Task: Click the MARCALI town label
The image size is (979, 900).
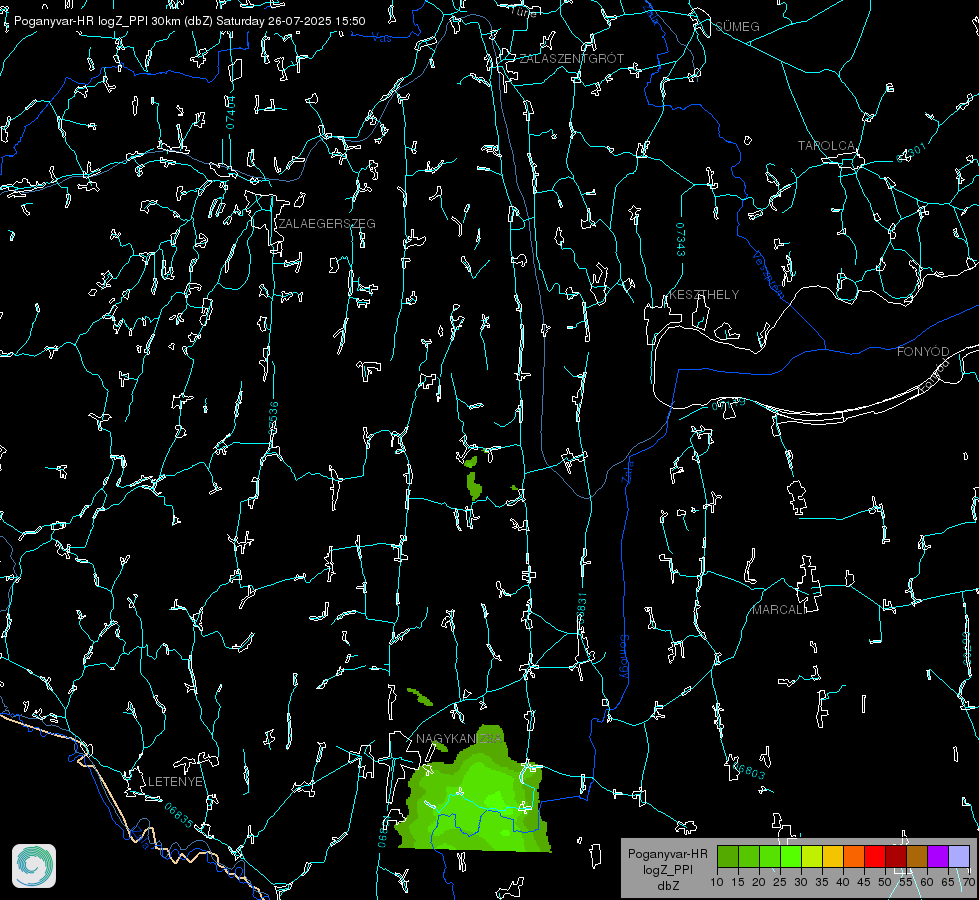Action: click(779, 610)
